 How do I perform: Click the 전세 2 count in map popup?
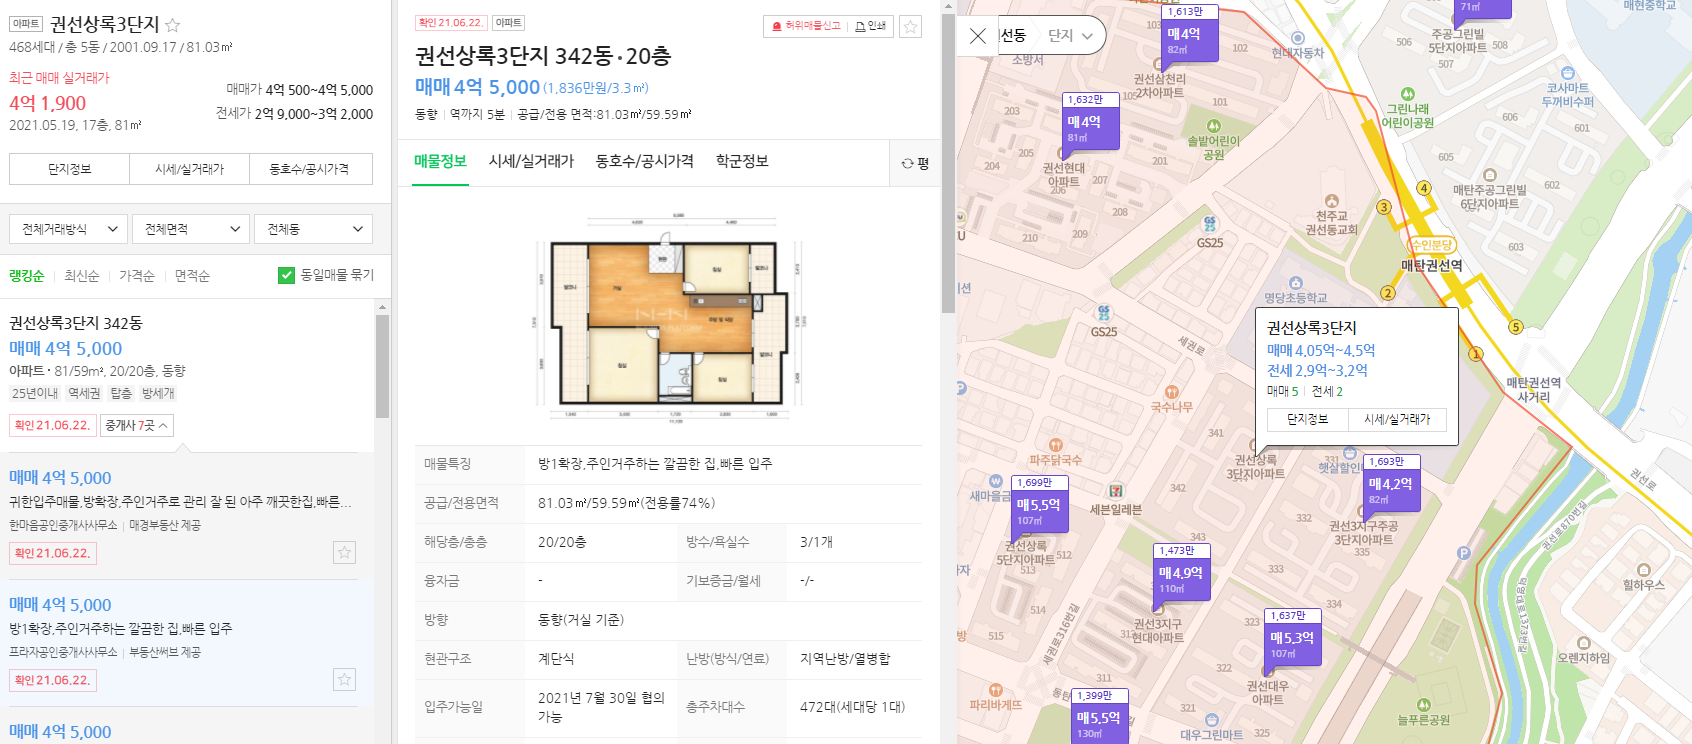coord(1327,391)
